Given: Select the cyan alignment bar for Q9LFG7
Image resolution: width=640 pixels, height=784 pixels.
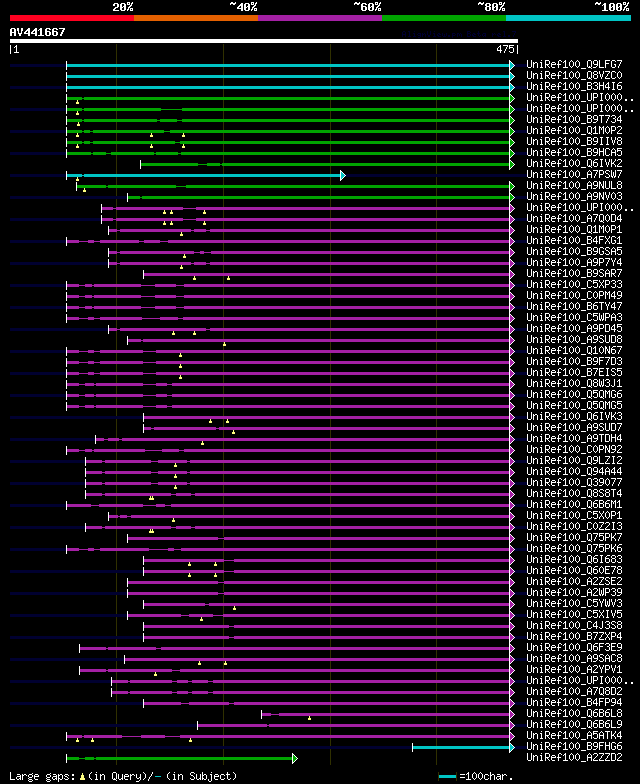Looking at the screenshot, I should click(288, 66).
